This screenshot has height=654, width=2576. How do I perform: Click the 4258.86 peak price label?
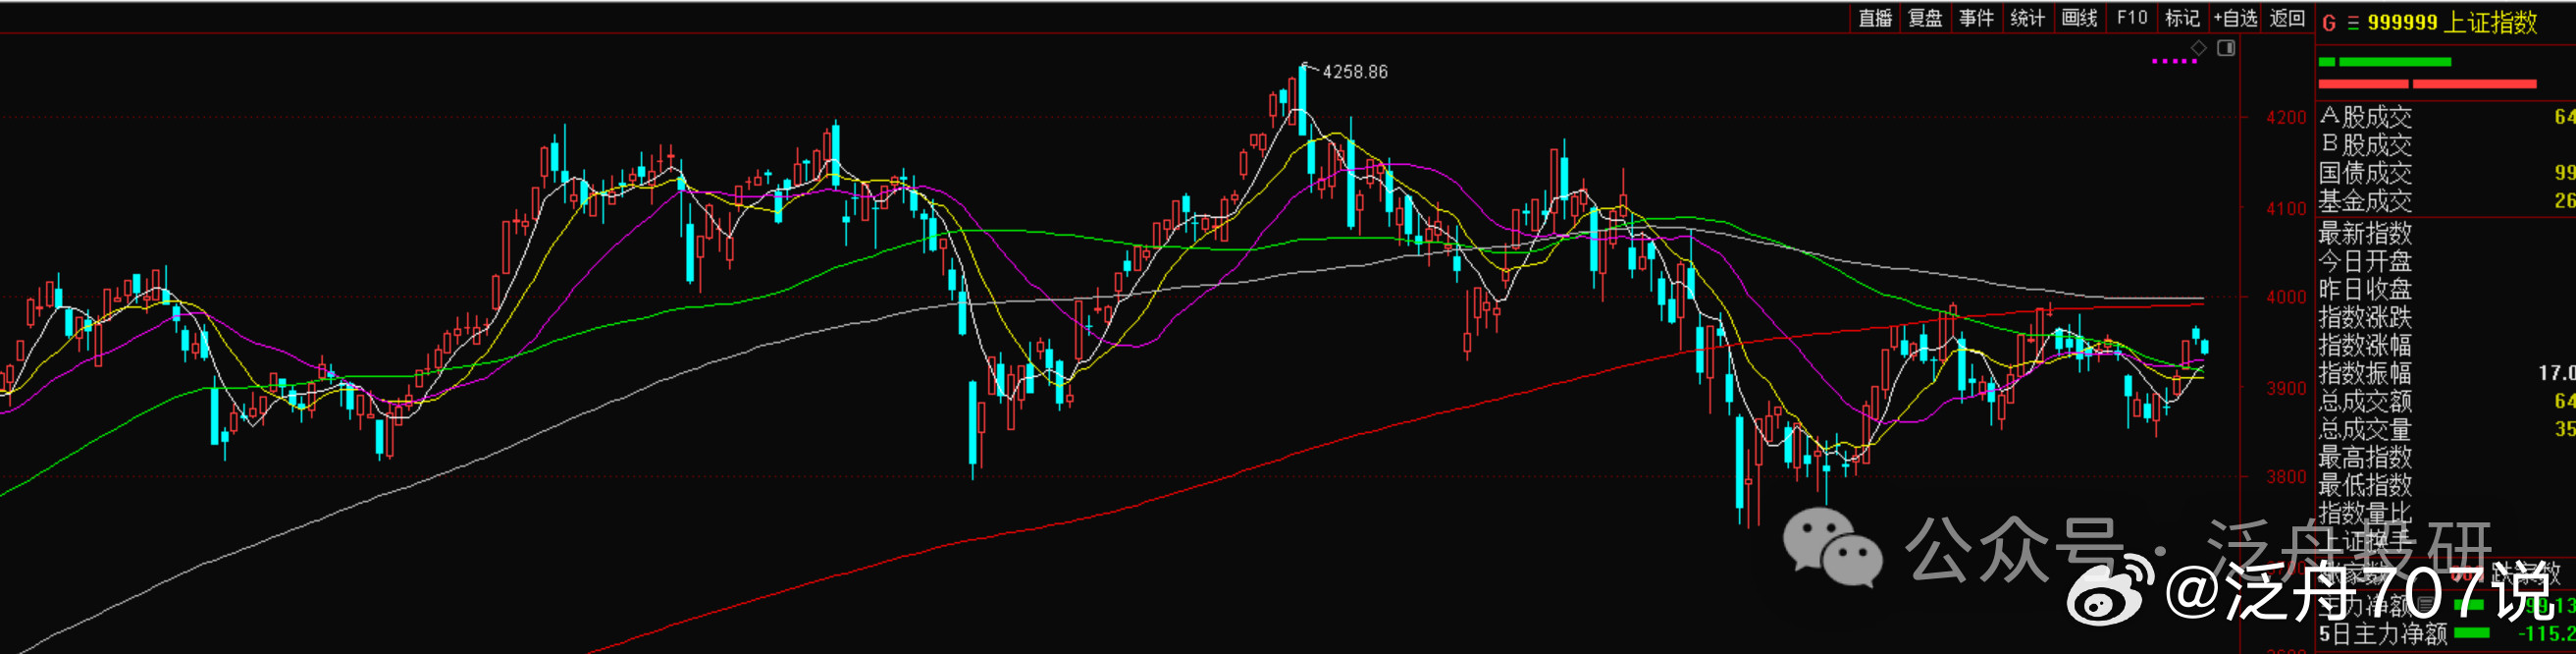coord(1355,72)
